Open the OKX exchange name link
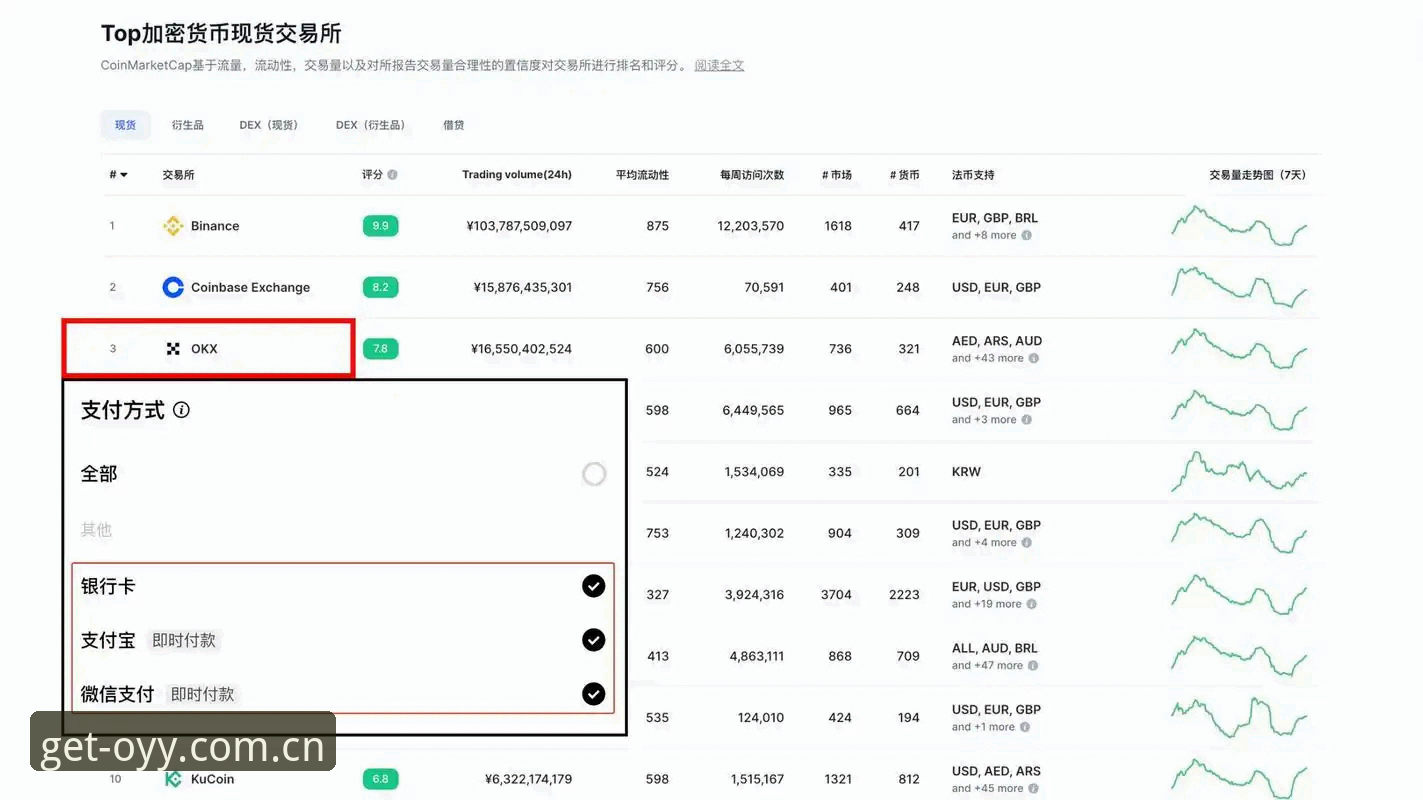The image size is (1423, 800). coord(204,349)
